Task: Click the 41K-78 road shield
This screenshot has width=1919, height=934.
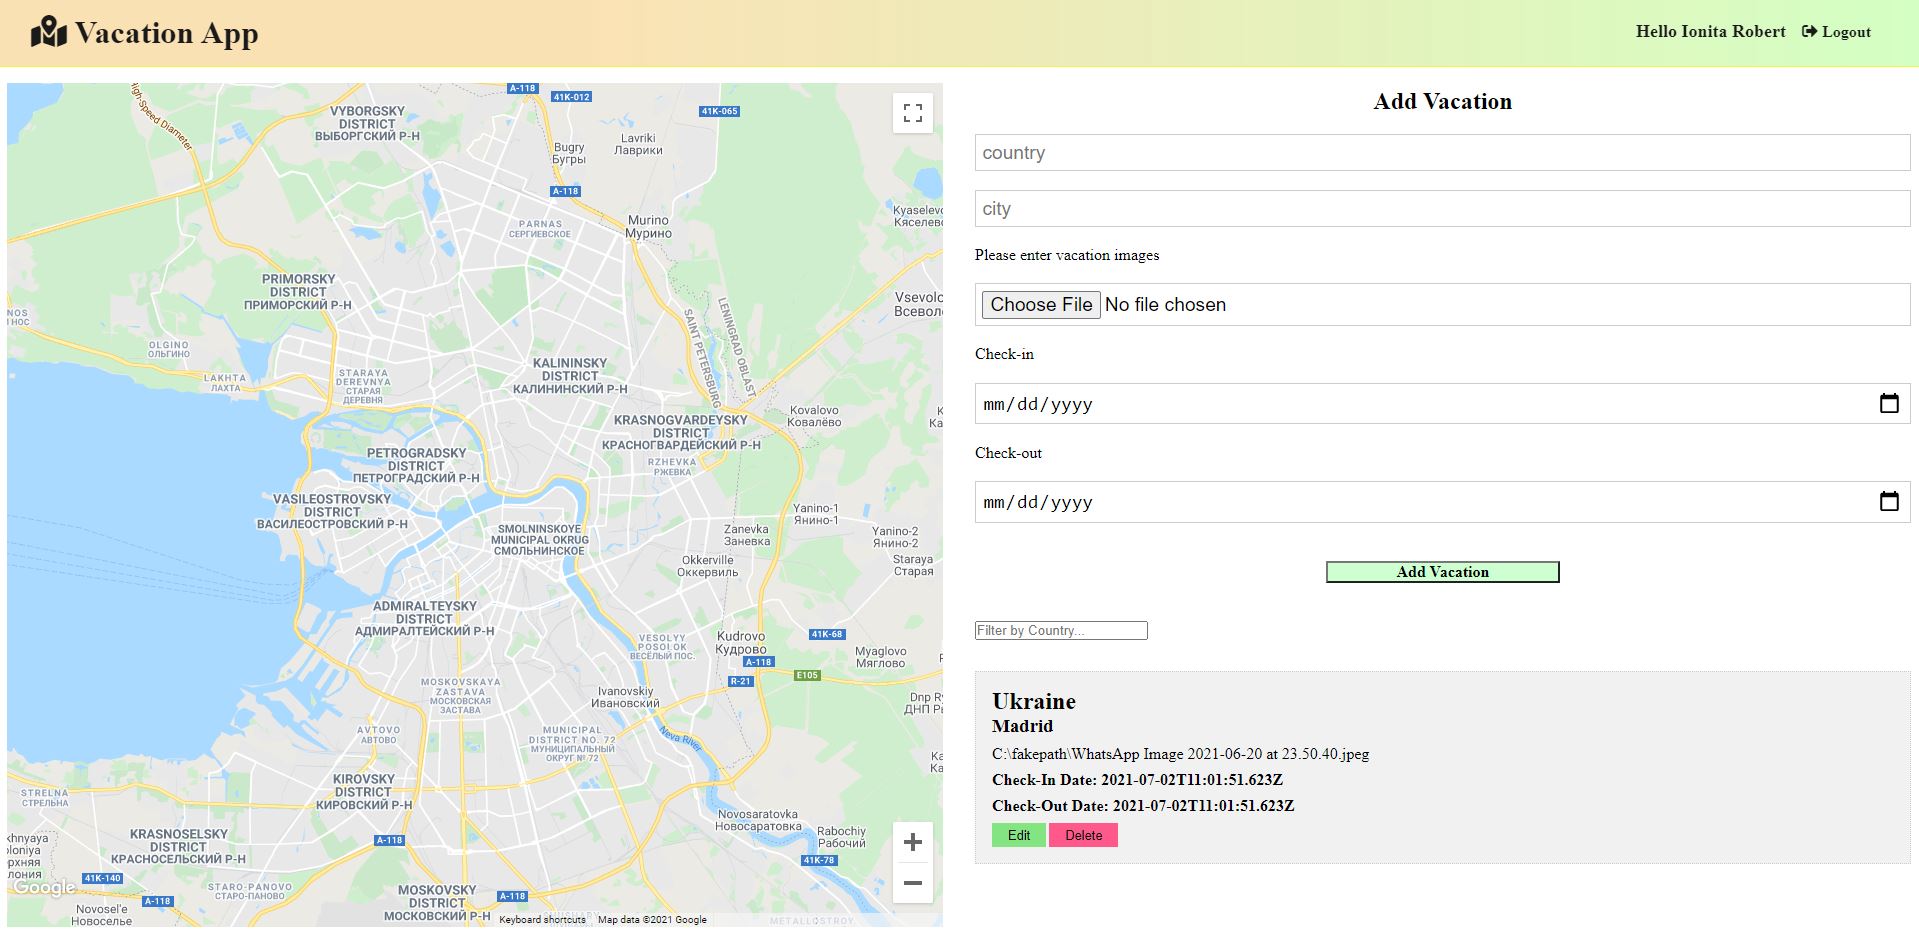Action: (819, 860)
